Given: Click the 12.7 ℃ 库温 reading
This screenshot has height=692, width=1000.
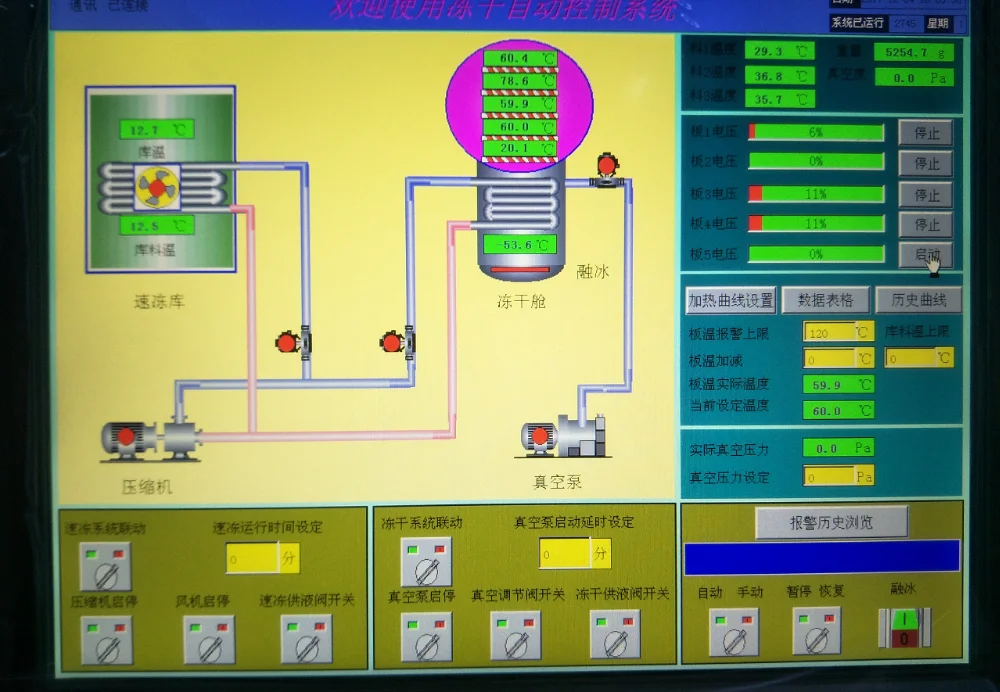Looking at the screenshot, I should (x=157, y=130).
